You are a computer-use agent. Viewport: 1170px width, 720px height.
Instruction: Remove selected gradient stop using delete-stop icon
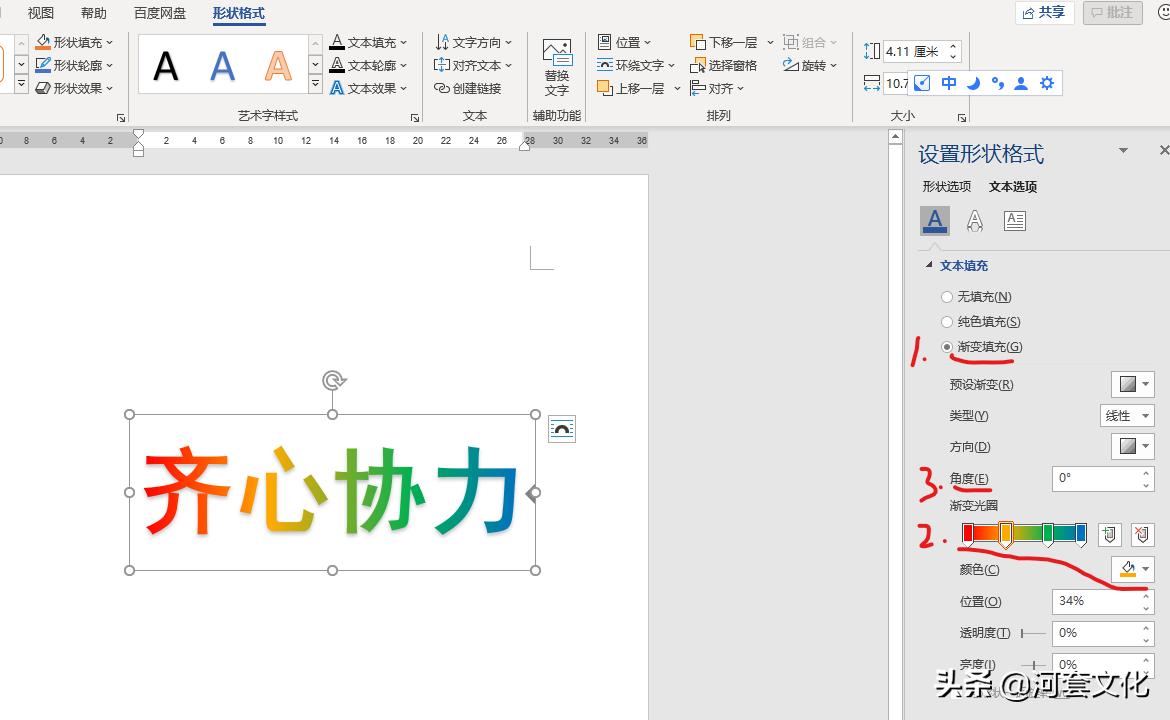pyautogui.click(x=1141, y=534)
